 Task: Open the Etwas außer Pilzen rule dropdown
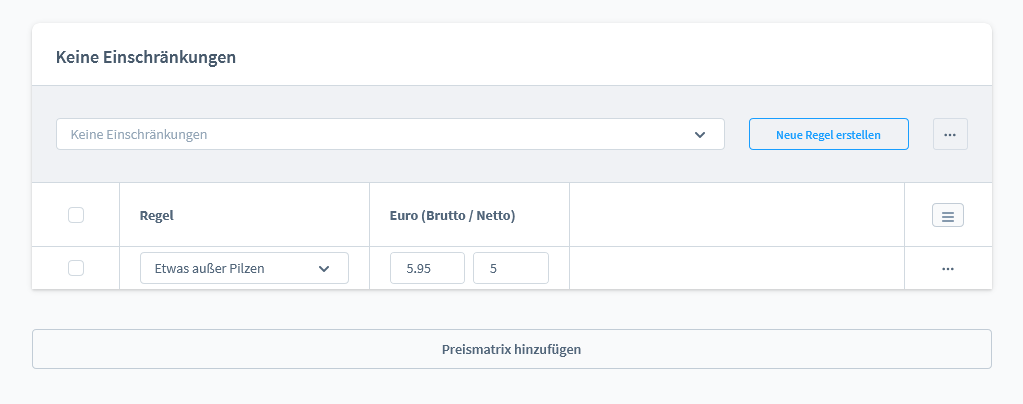click(x=244, y=268)
